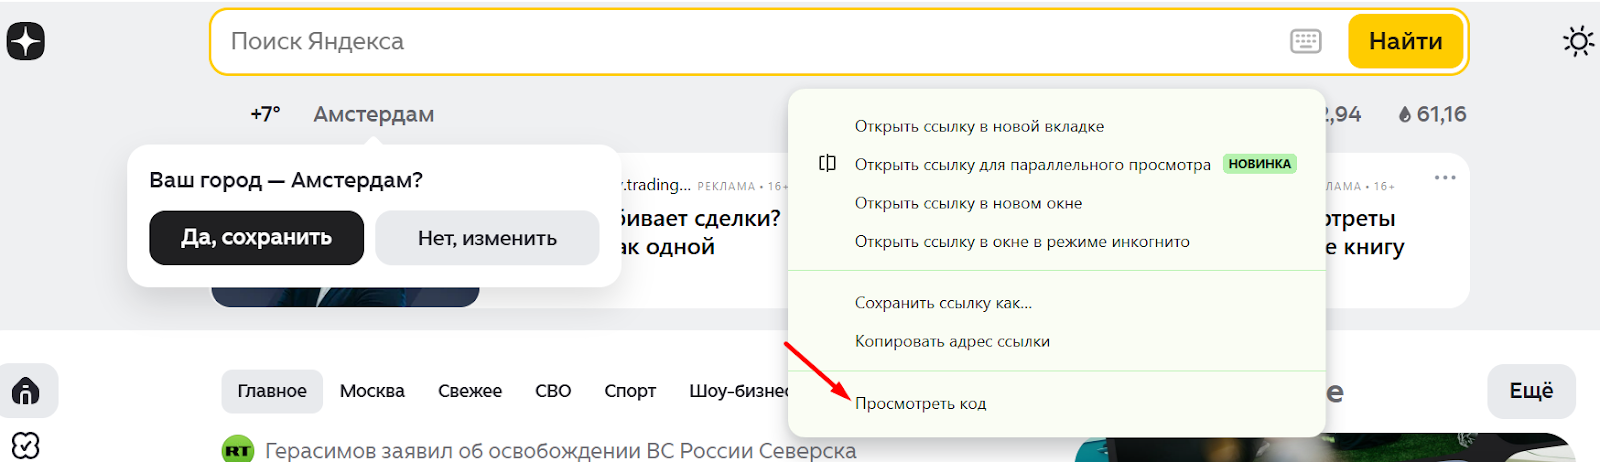Click the split-view icon in context menu

pyautogui.click(x=827, y=163)
